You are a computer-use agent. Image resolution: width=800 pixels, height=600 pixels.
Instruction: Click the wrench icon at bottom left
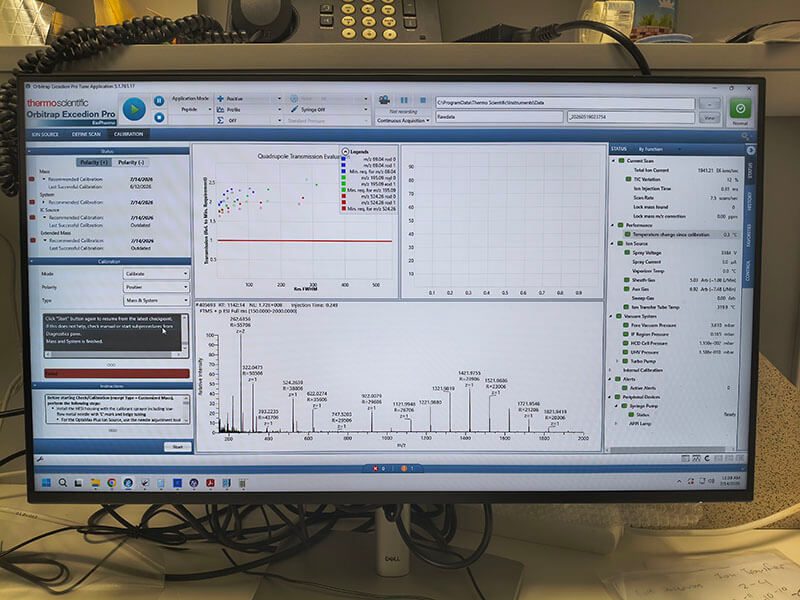pyautogui.click(x=40, y=459)
